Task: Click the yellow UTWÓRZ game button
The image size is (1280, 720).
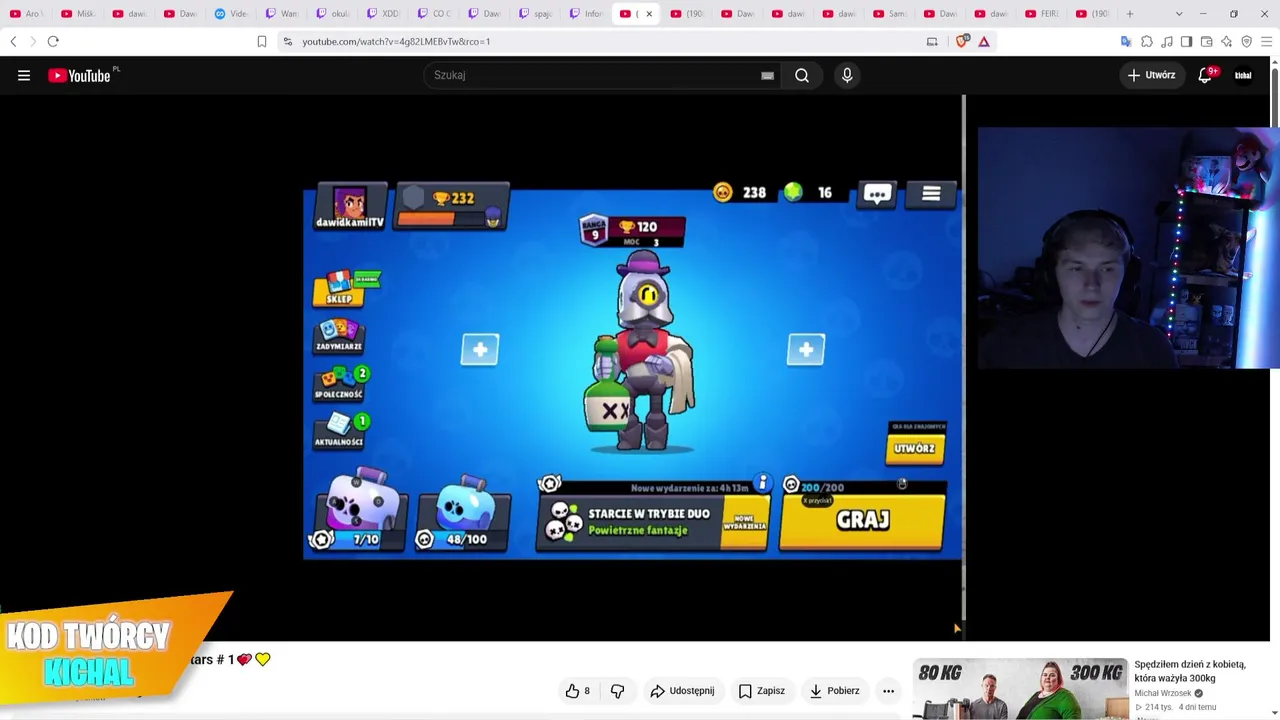Action: click(914, 448)
